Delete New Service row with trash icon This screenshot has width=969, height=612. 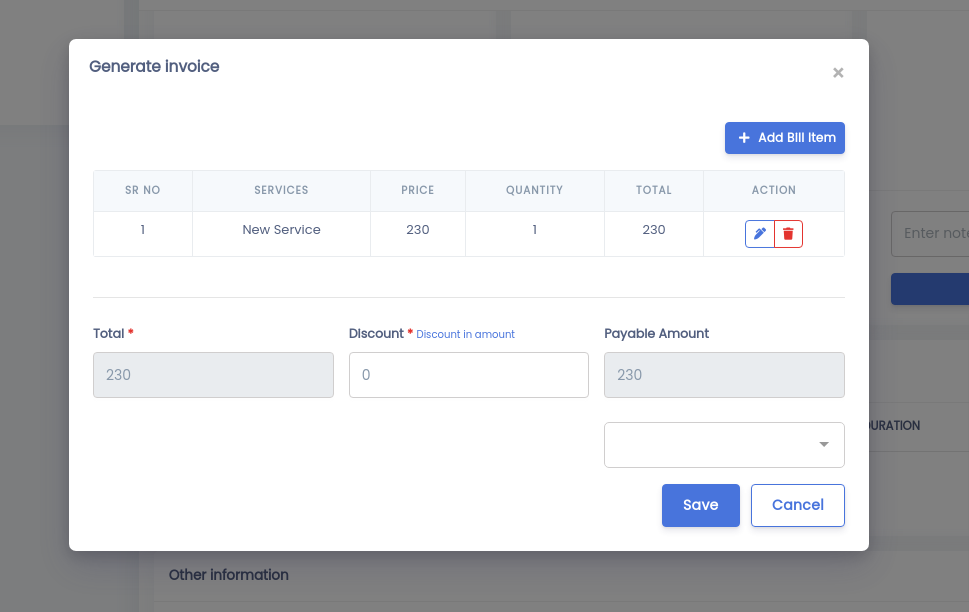(x=789, y=234)
